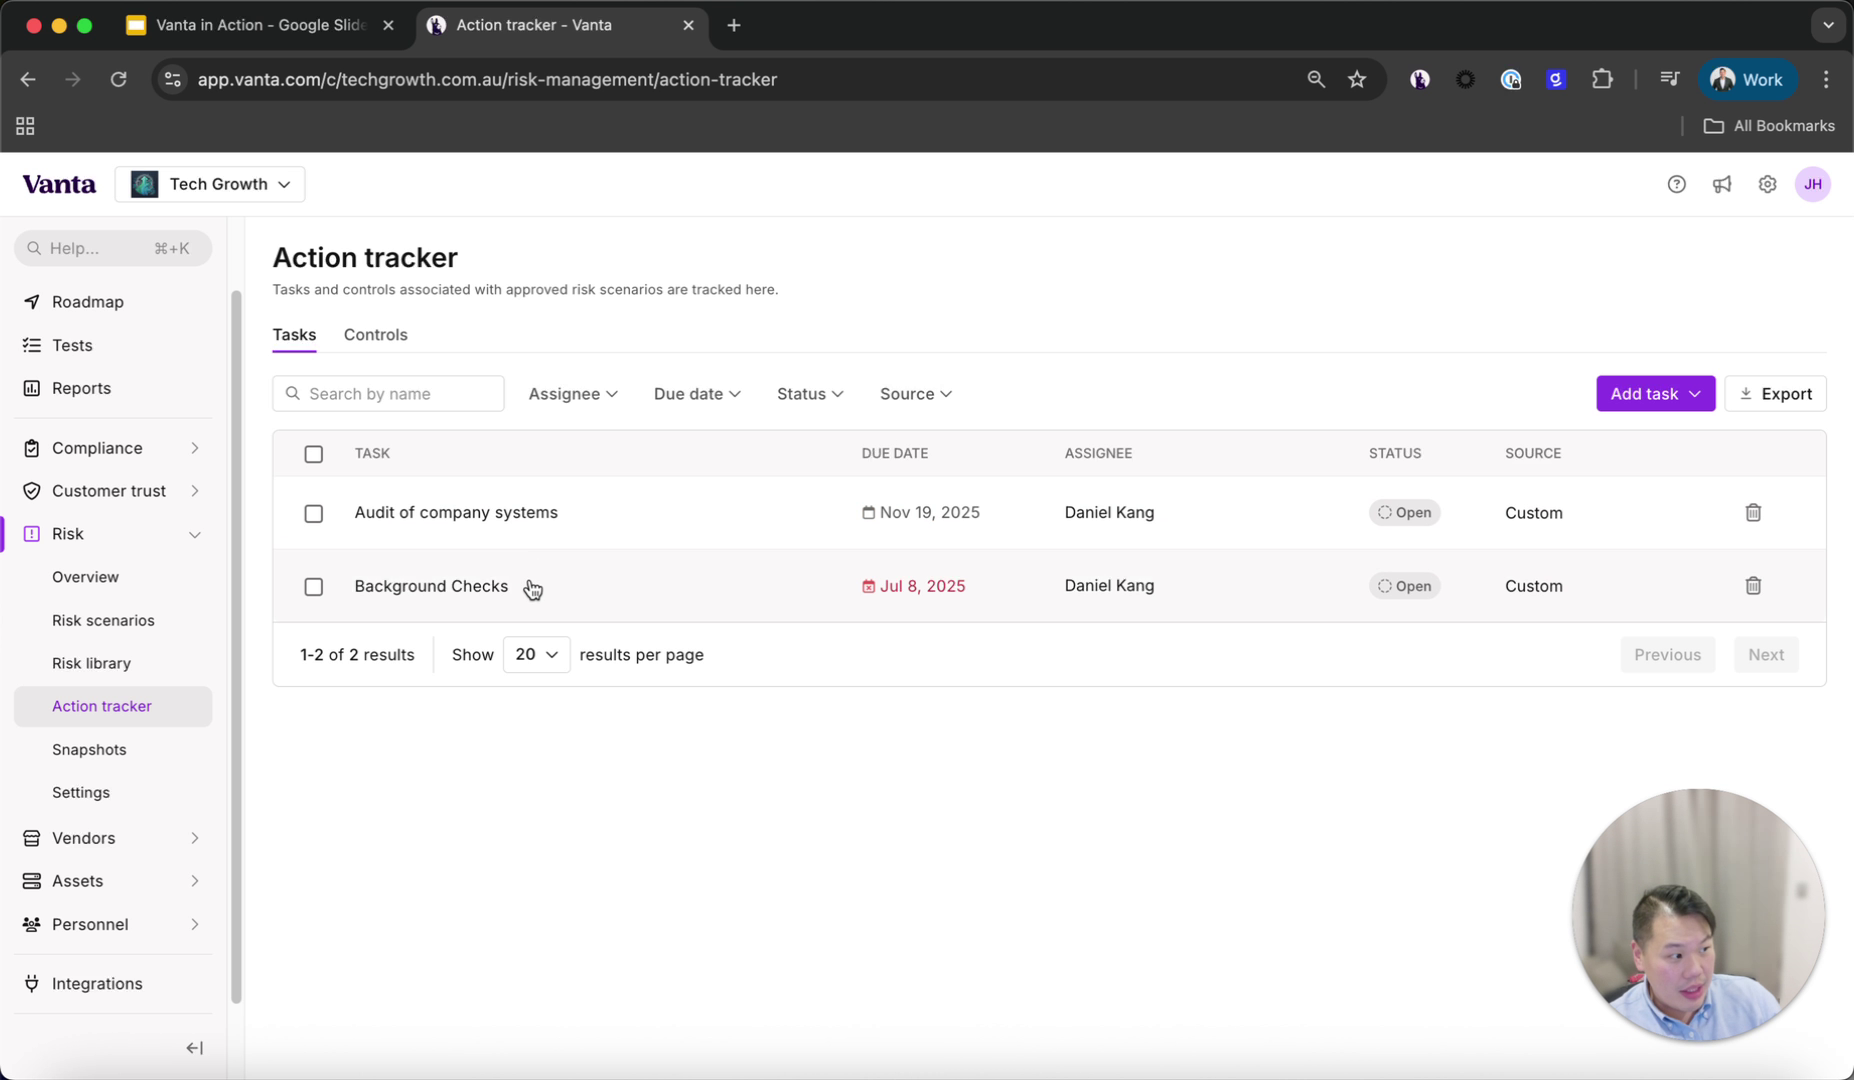Open the Integrations section in the sidebar
This screenshot has width=1854, height=1080.
[95, 983]
